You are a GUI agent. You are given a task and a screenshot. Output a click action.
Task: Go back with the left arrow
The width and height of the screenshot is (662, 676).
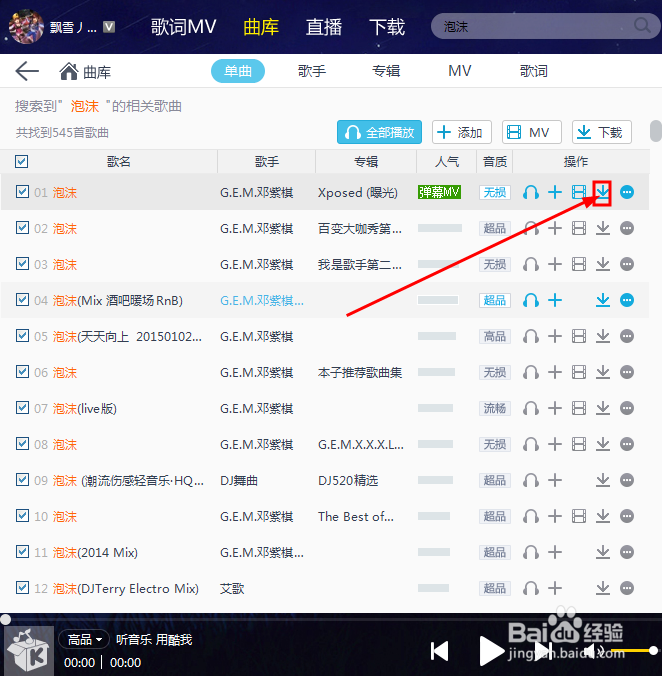click(x=27, y=71)
